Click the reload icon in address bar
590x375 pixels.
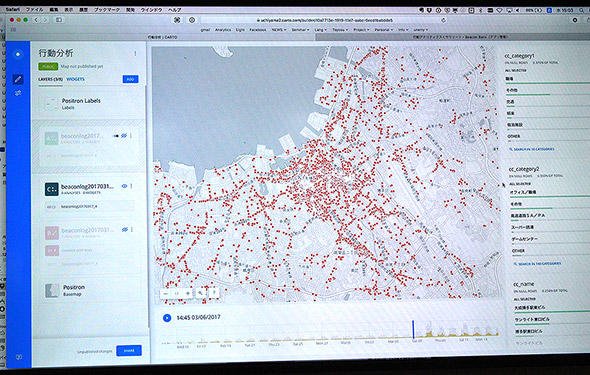444,20
